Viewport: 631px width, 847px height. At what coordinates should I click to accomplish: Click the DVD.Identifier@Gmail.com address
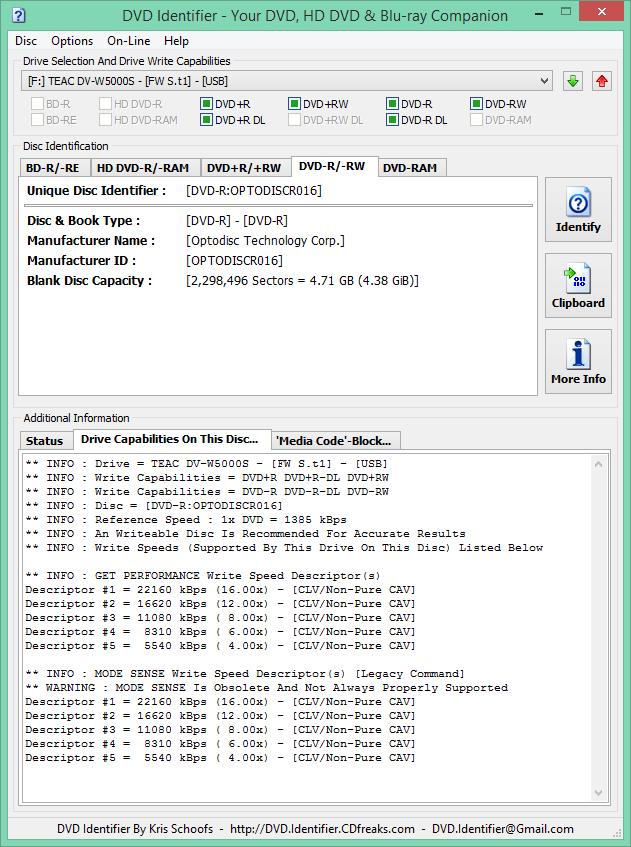[x=502, y=829]
